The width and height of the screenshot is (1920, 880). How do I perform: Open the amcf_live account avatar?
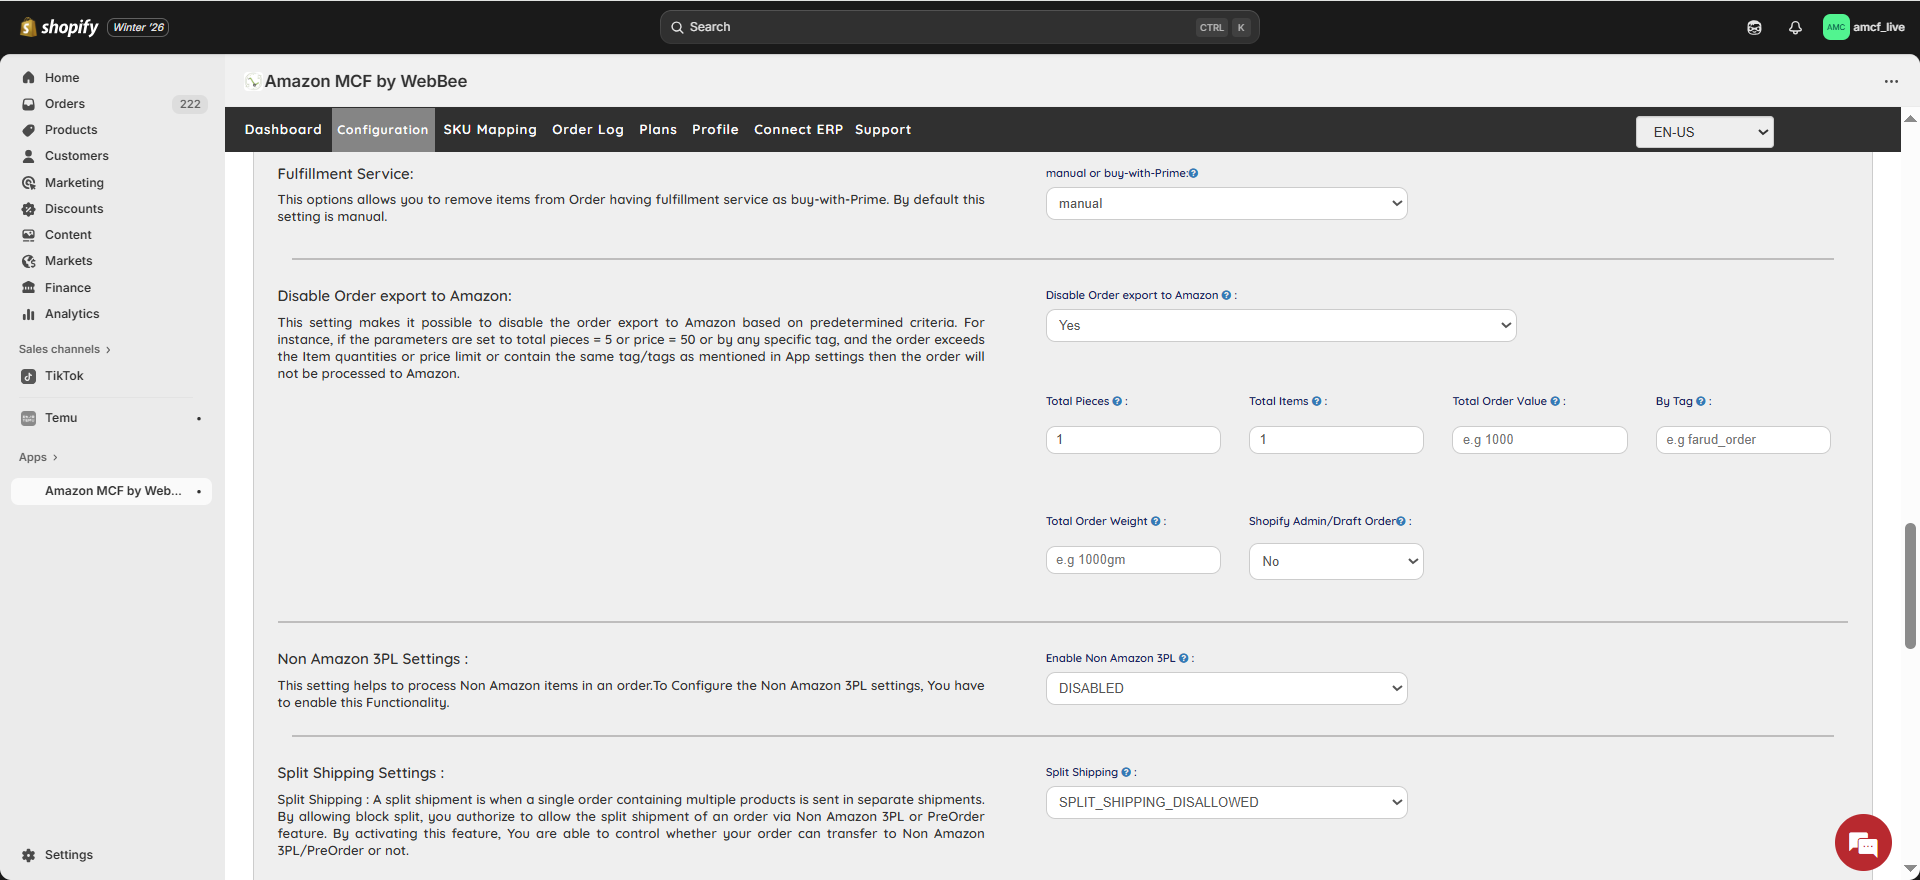pos(1836,27)
